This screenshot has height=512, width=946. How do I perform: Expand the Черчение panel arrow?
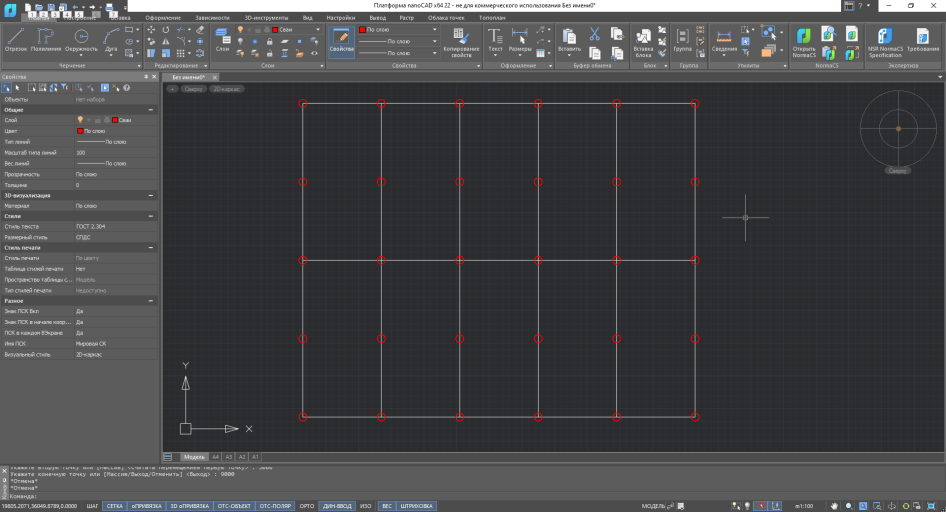(139, 66)
